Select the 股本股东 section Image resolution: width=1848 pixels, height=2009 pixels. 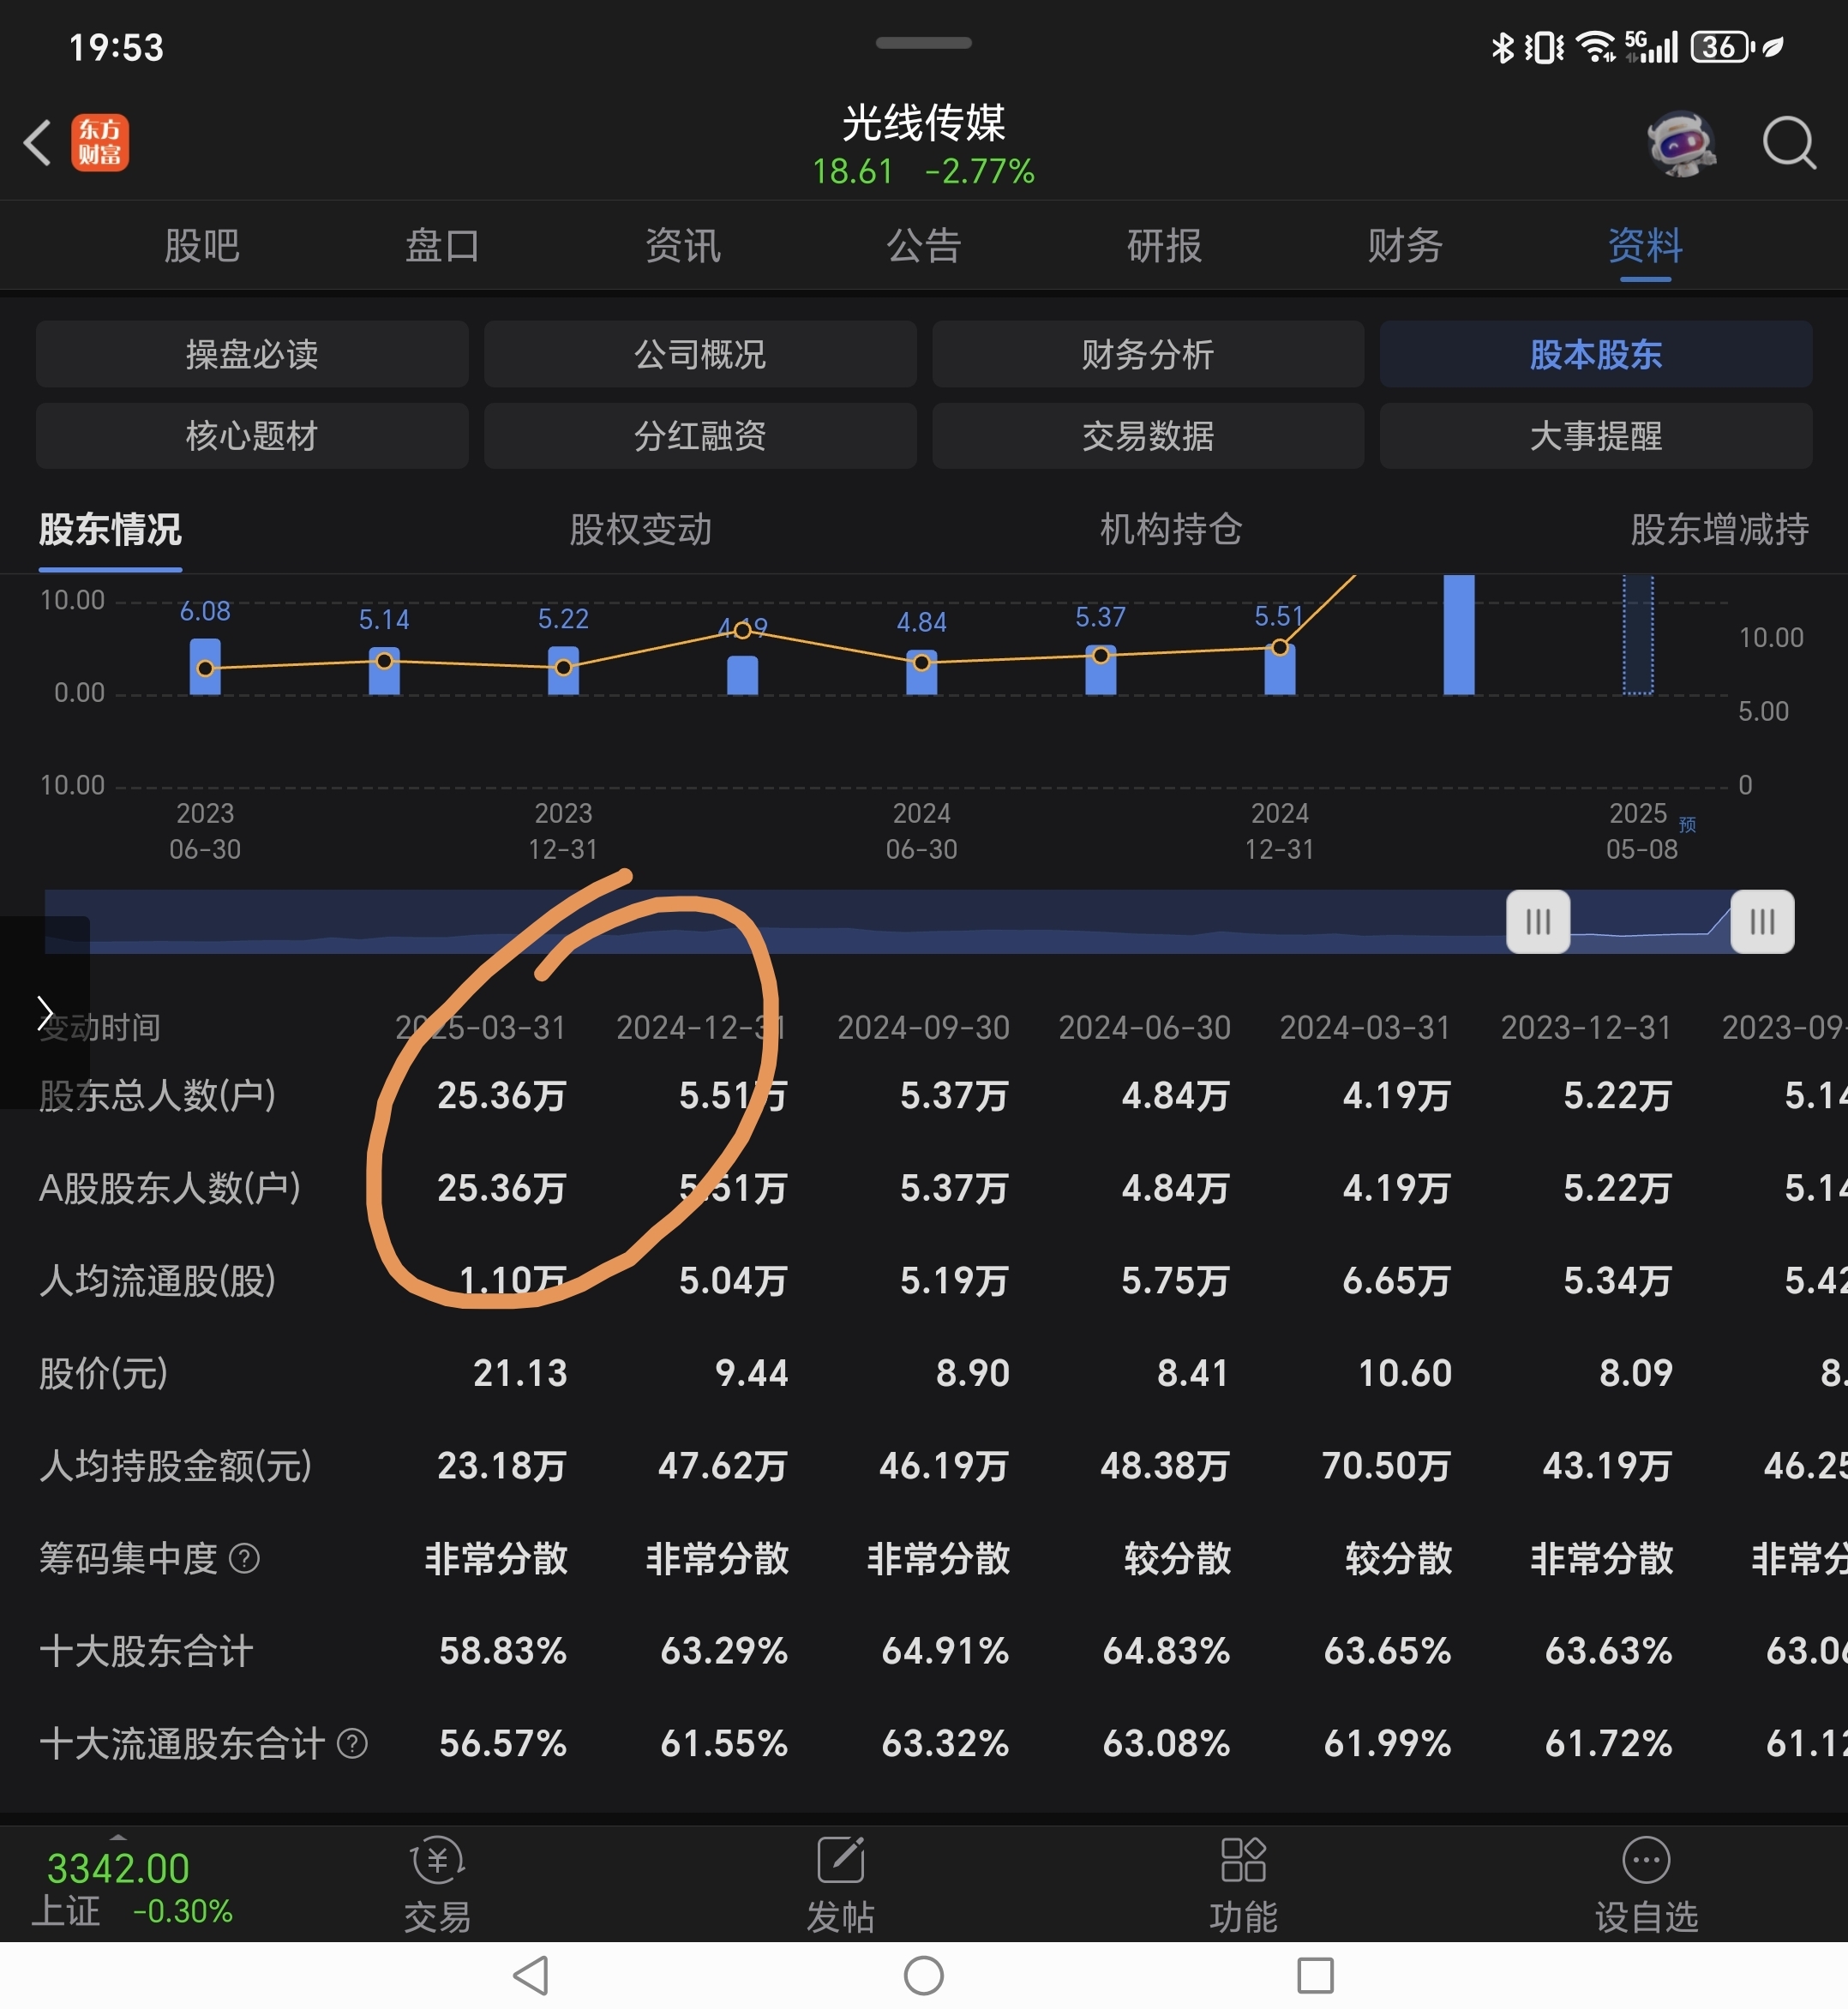click(1596, 354)
